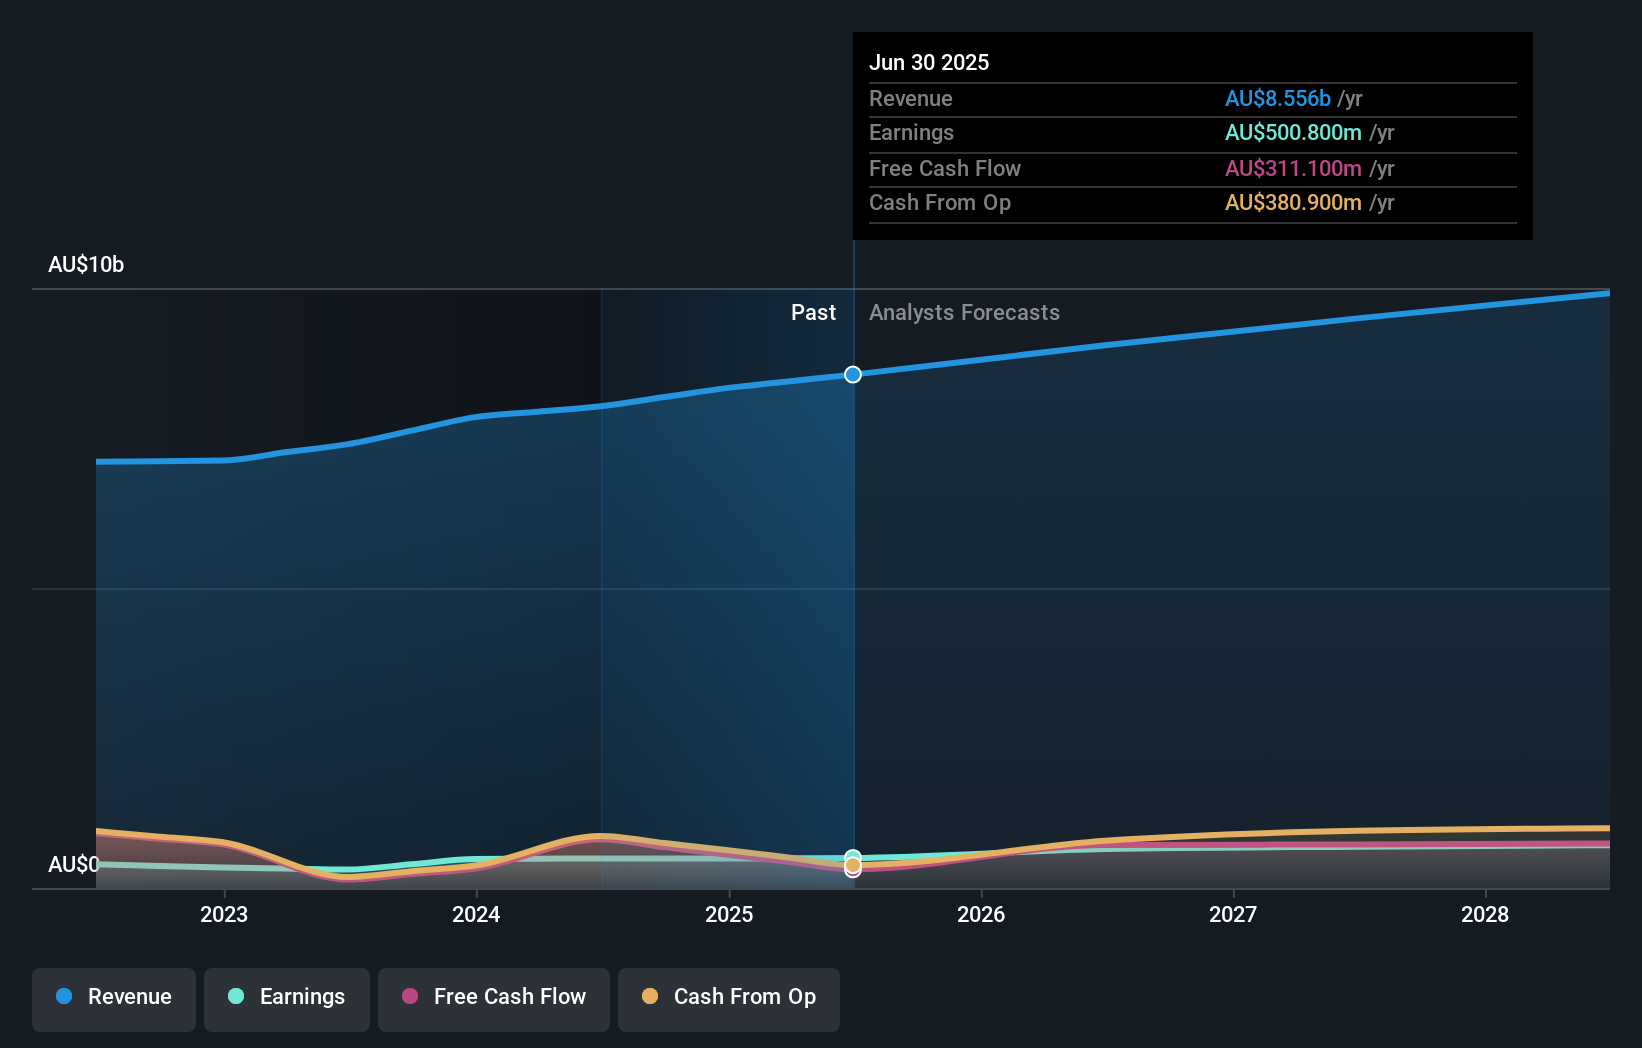
Task: Click the 2024 x-axis label
Action: (x=476, y=914)
